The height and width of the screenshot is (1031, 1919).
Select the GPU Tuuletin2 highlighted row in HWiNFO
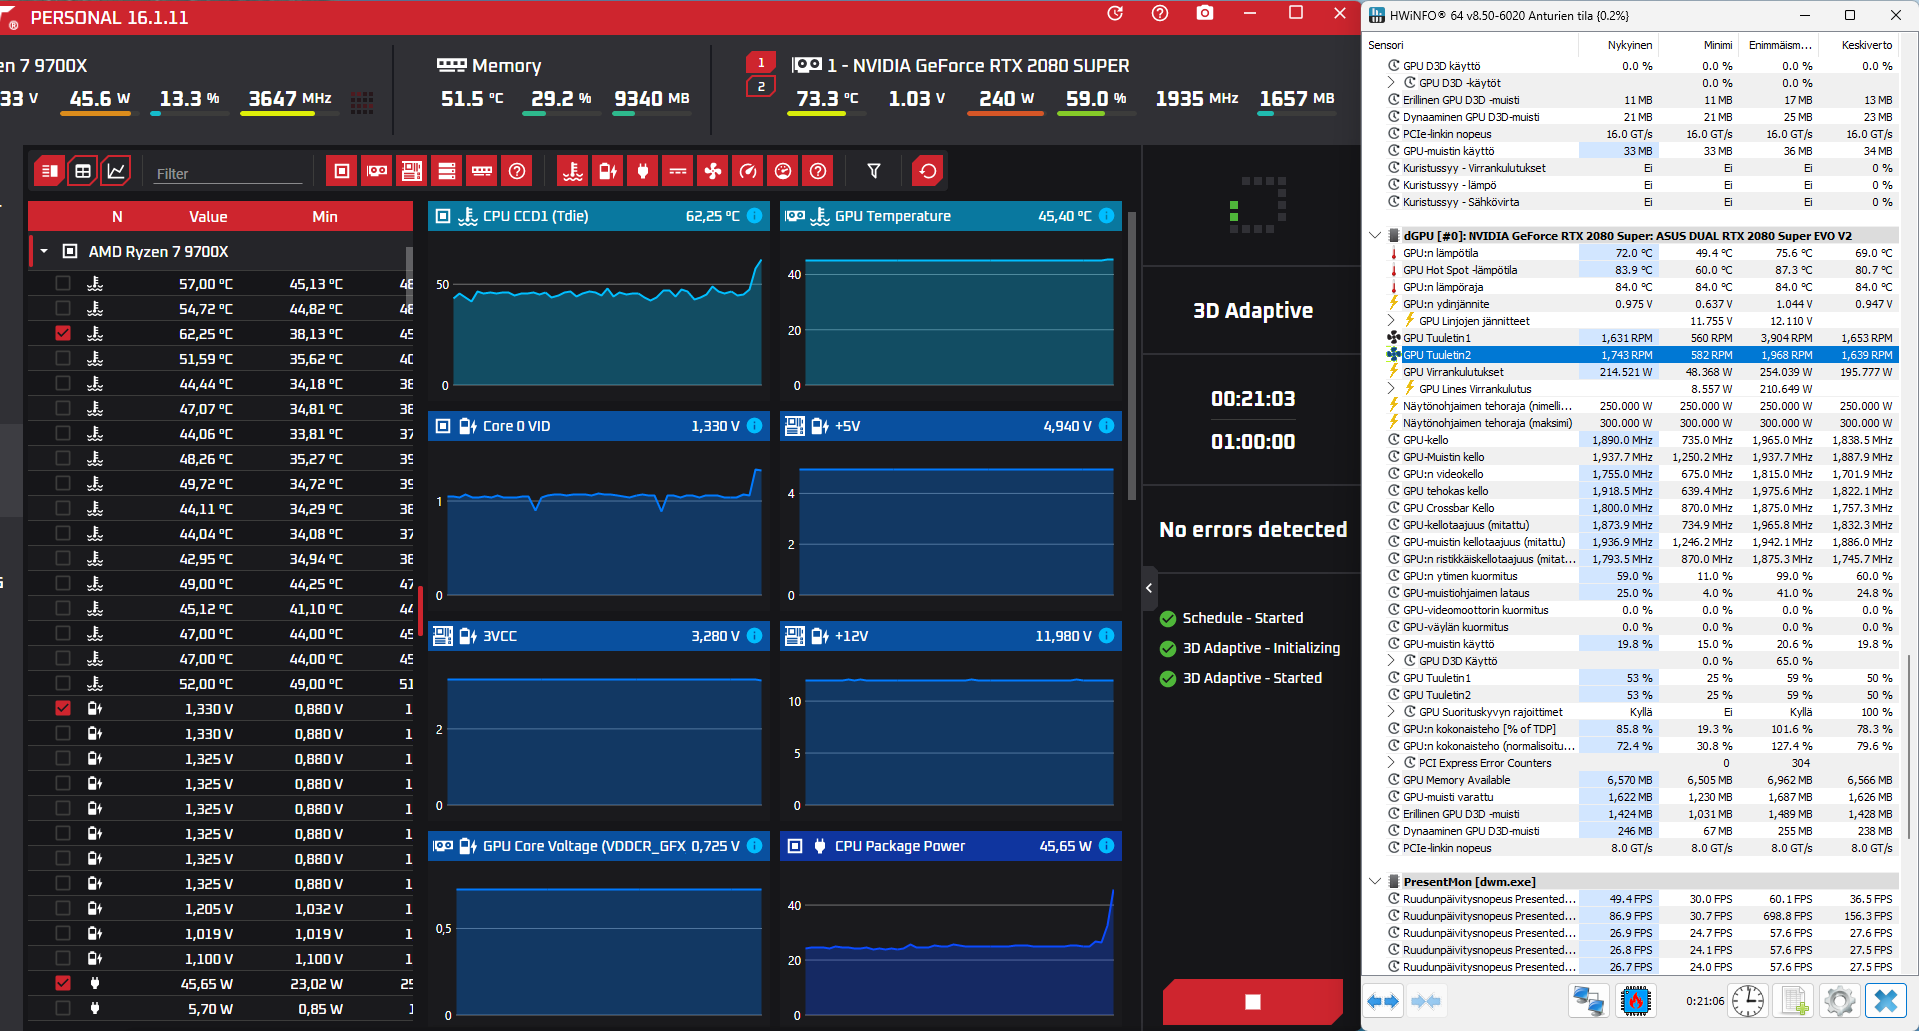coord(1641,355)
